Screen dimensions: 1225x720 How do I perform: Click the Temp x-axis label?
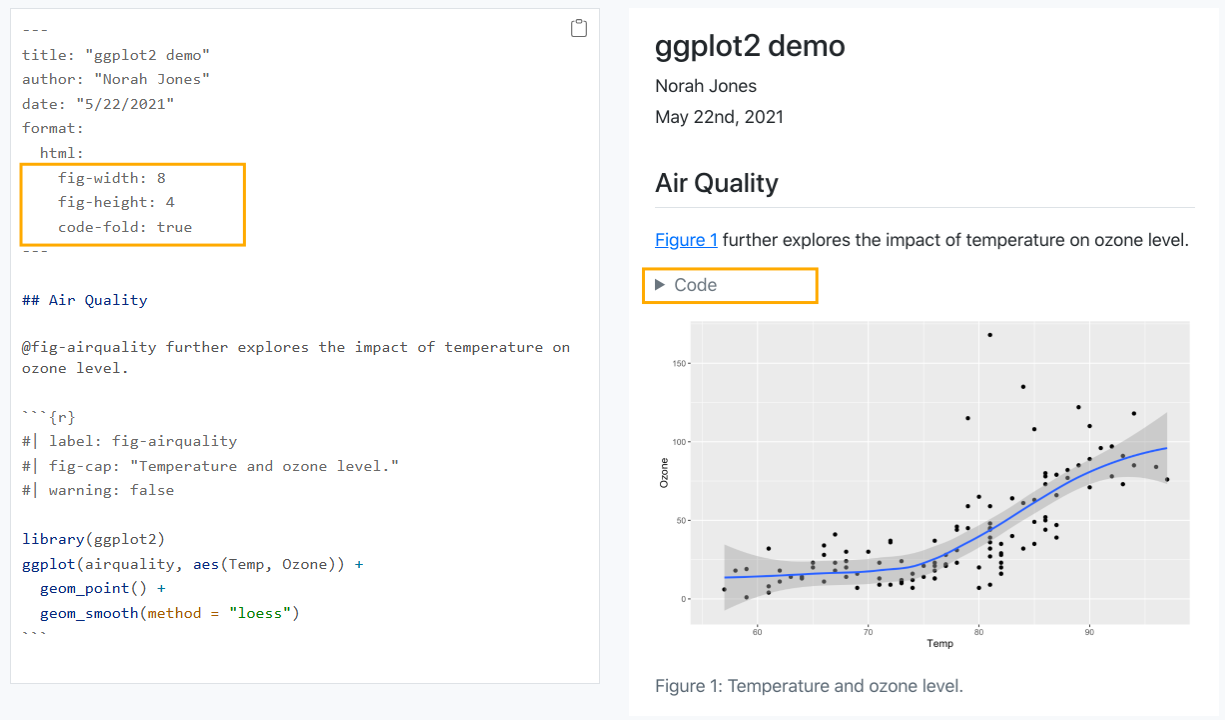[940, 643]
